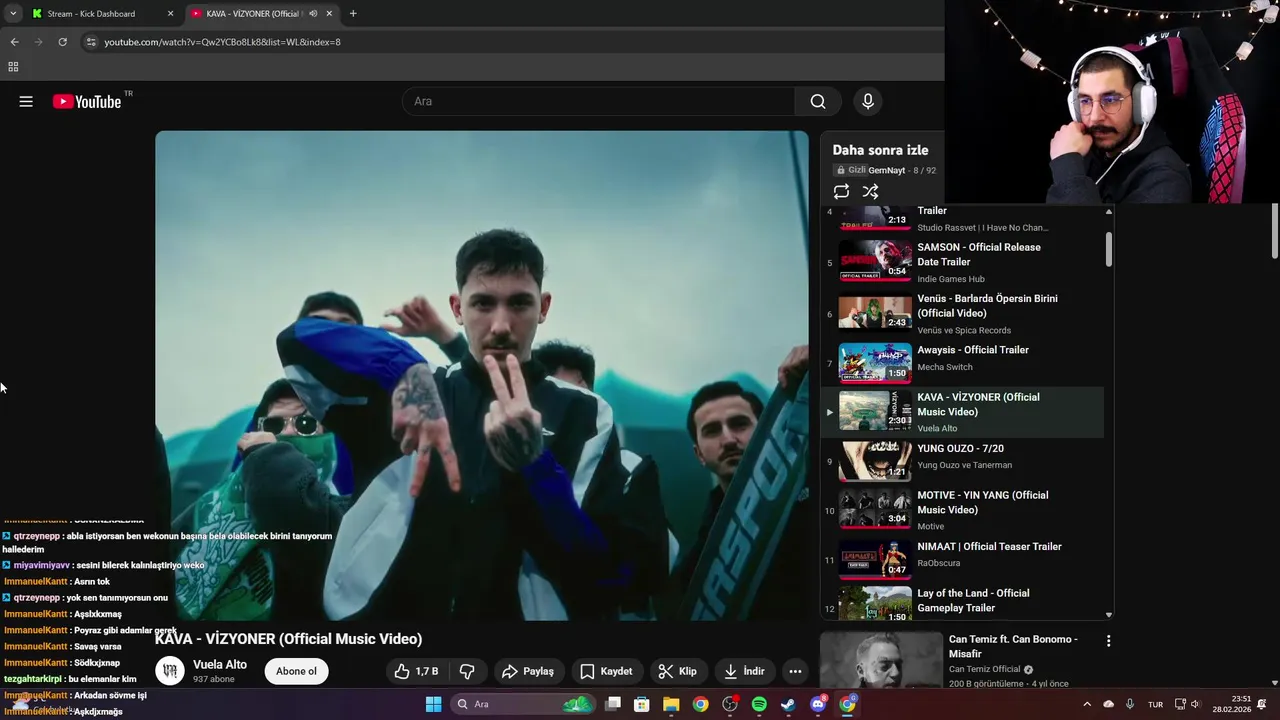The height and width of the screenshot is (720, 1280).
Task: Open the Vuela Alto channel name
Action: coord(220,664)
